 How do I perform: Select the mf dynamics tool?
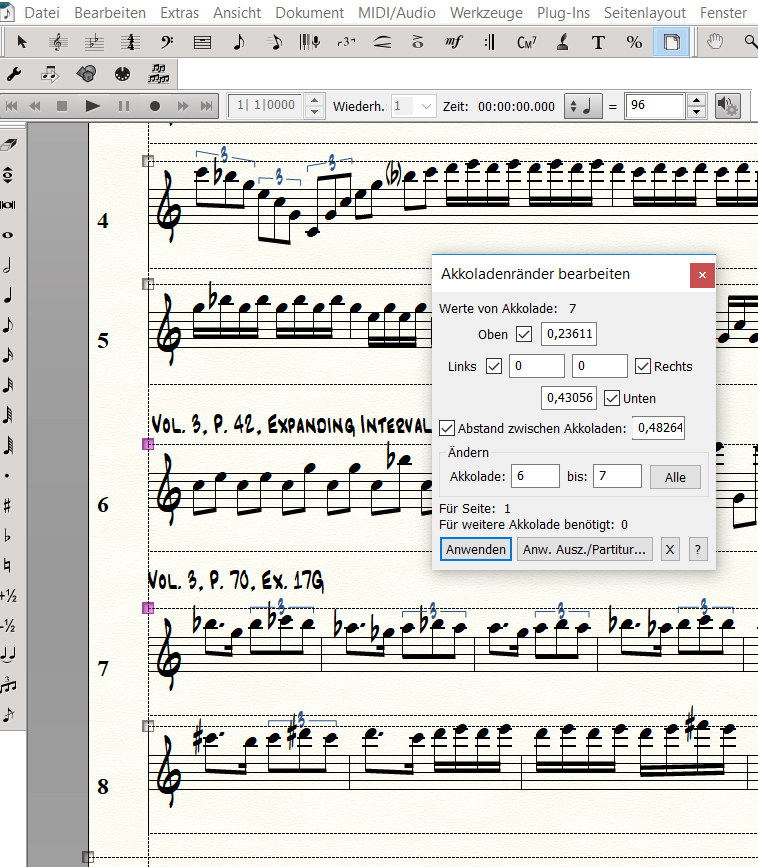[x=453, y=42]
